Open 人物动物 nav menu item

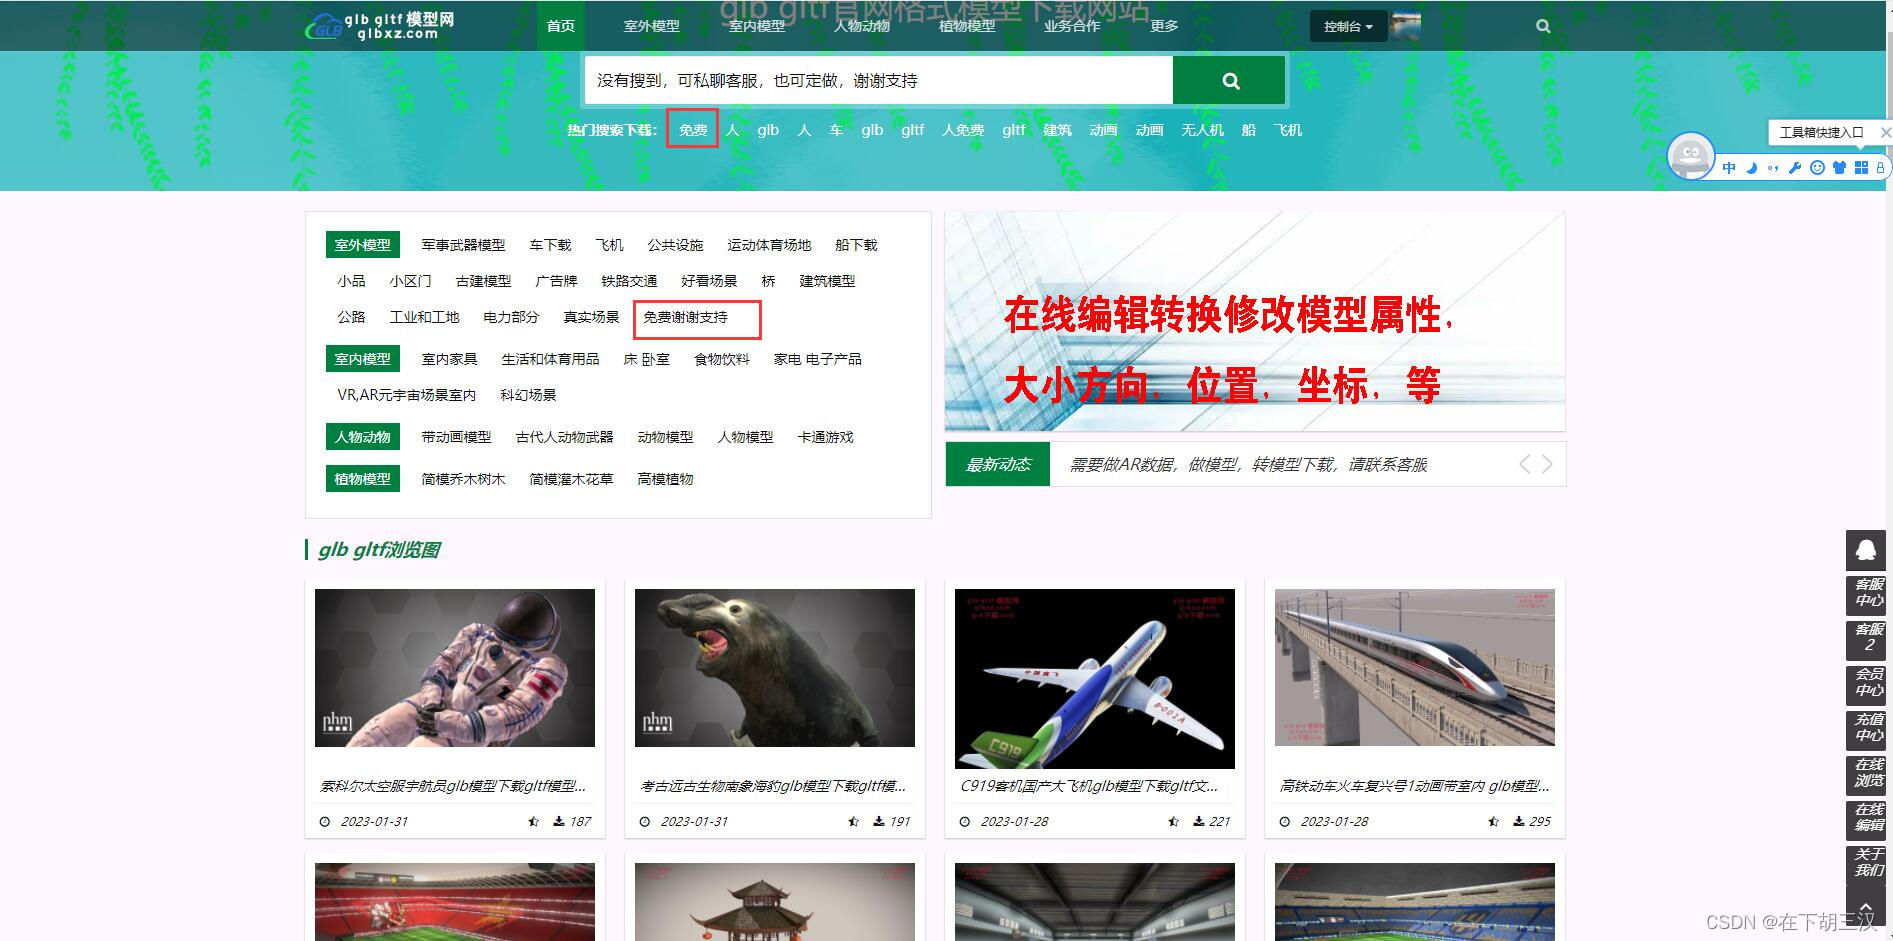(x=862, y=26)
